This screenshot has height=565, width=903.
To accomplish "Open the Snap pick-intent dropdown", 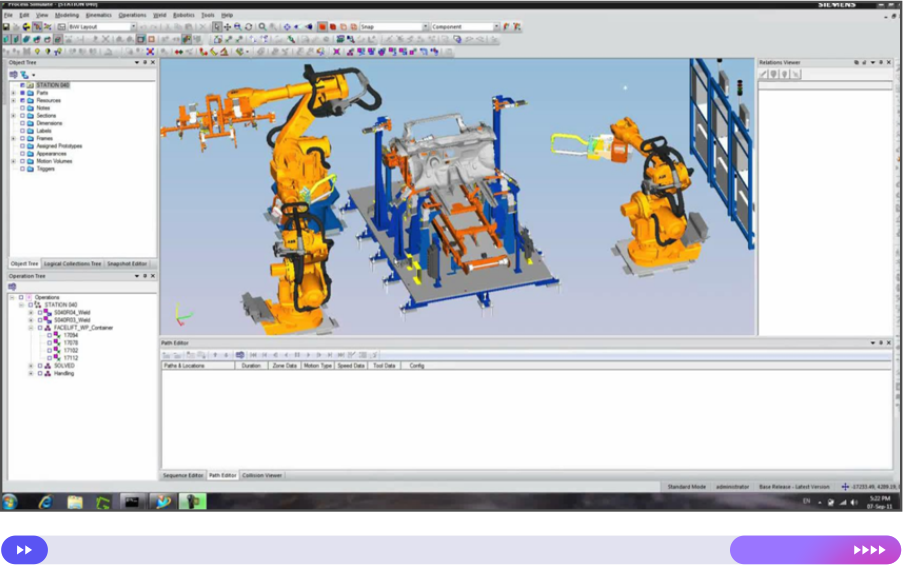I will pyautogui.click(x=425, y=27).
